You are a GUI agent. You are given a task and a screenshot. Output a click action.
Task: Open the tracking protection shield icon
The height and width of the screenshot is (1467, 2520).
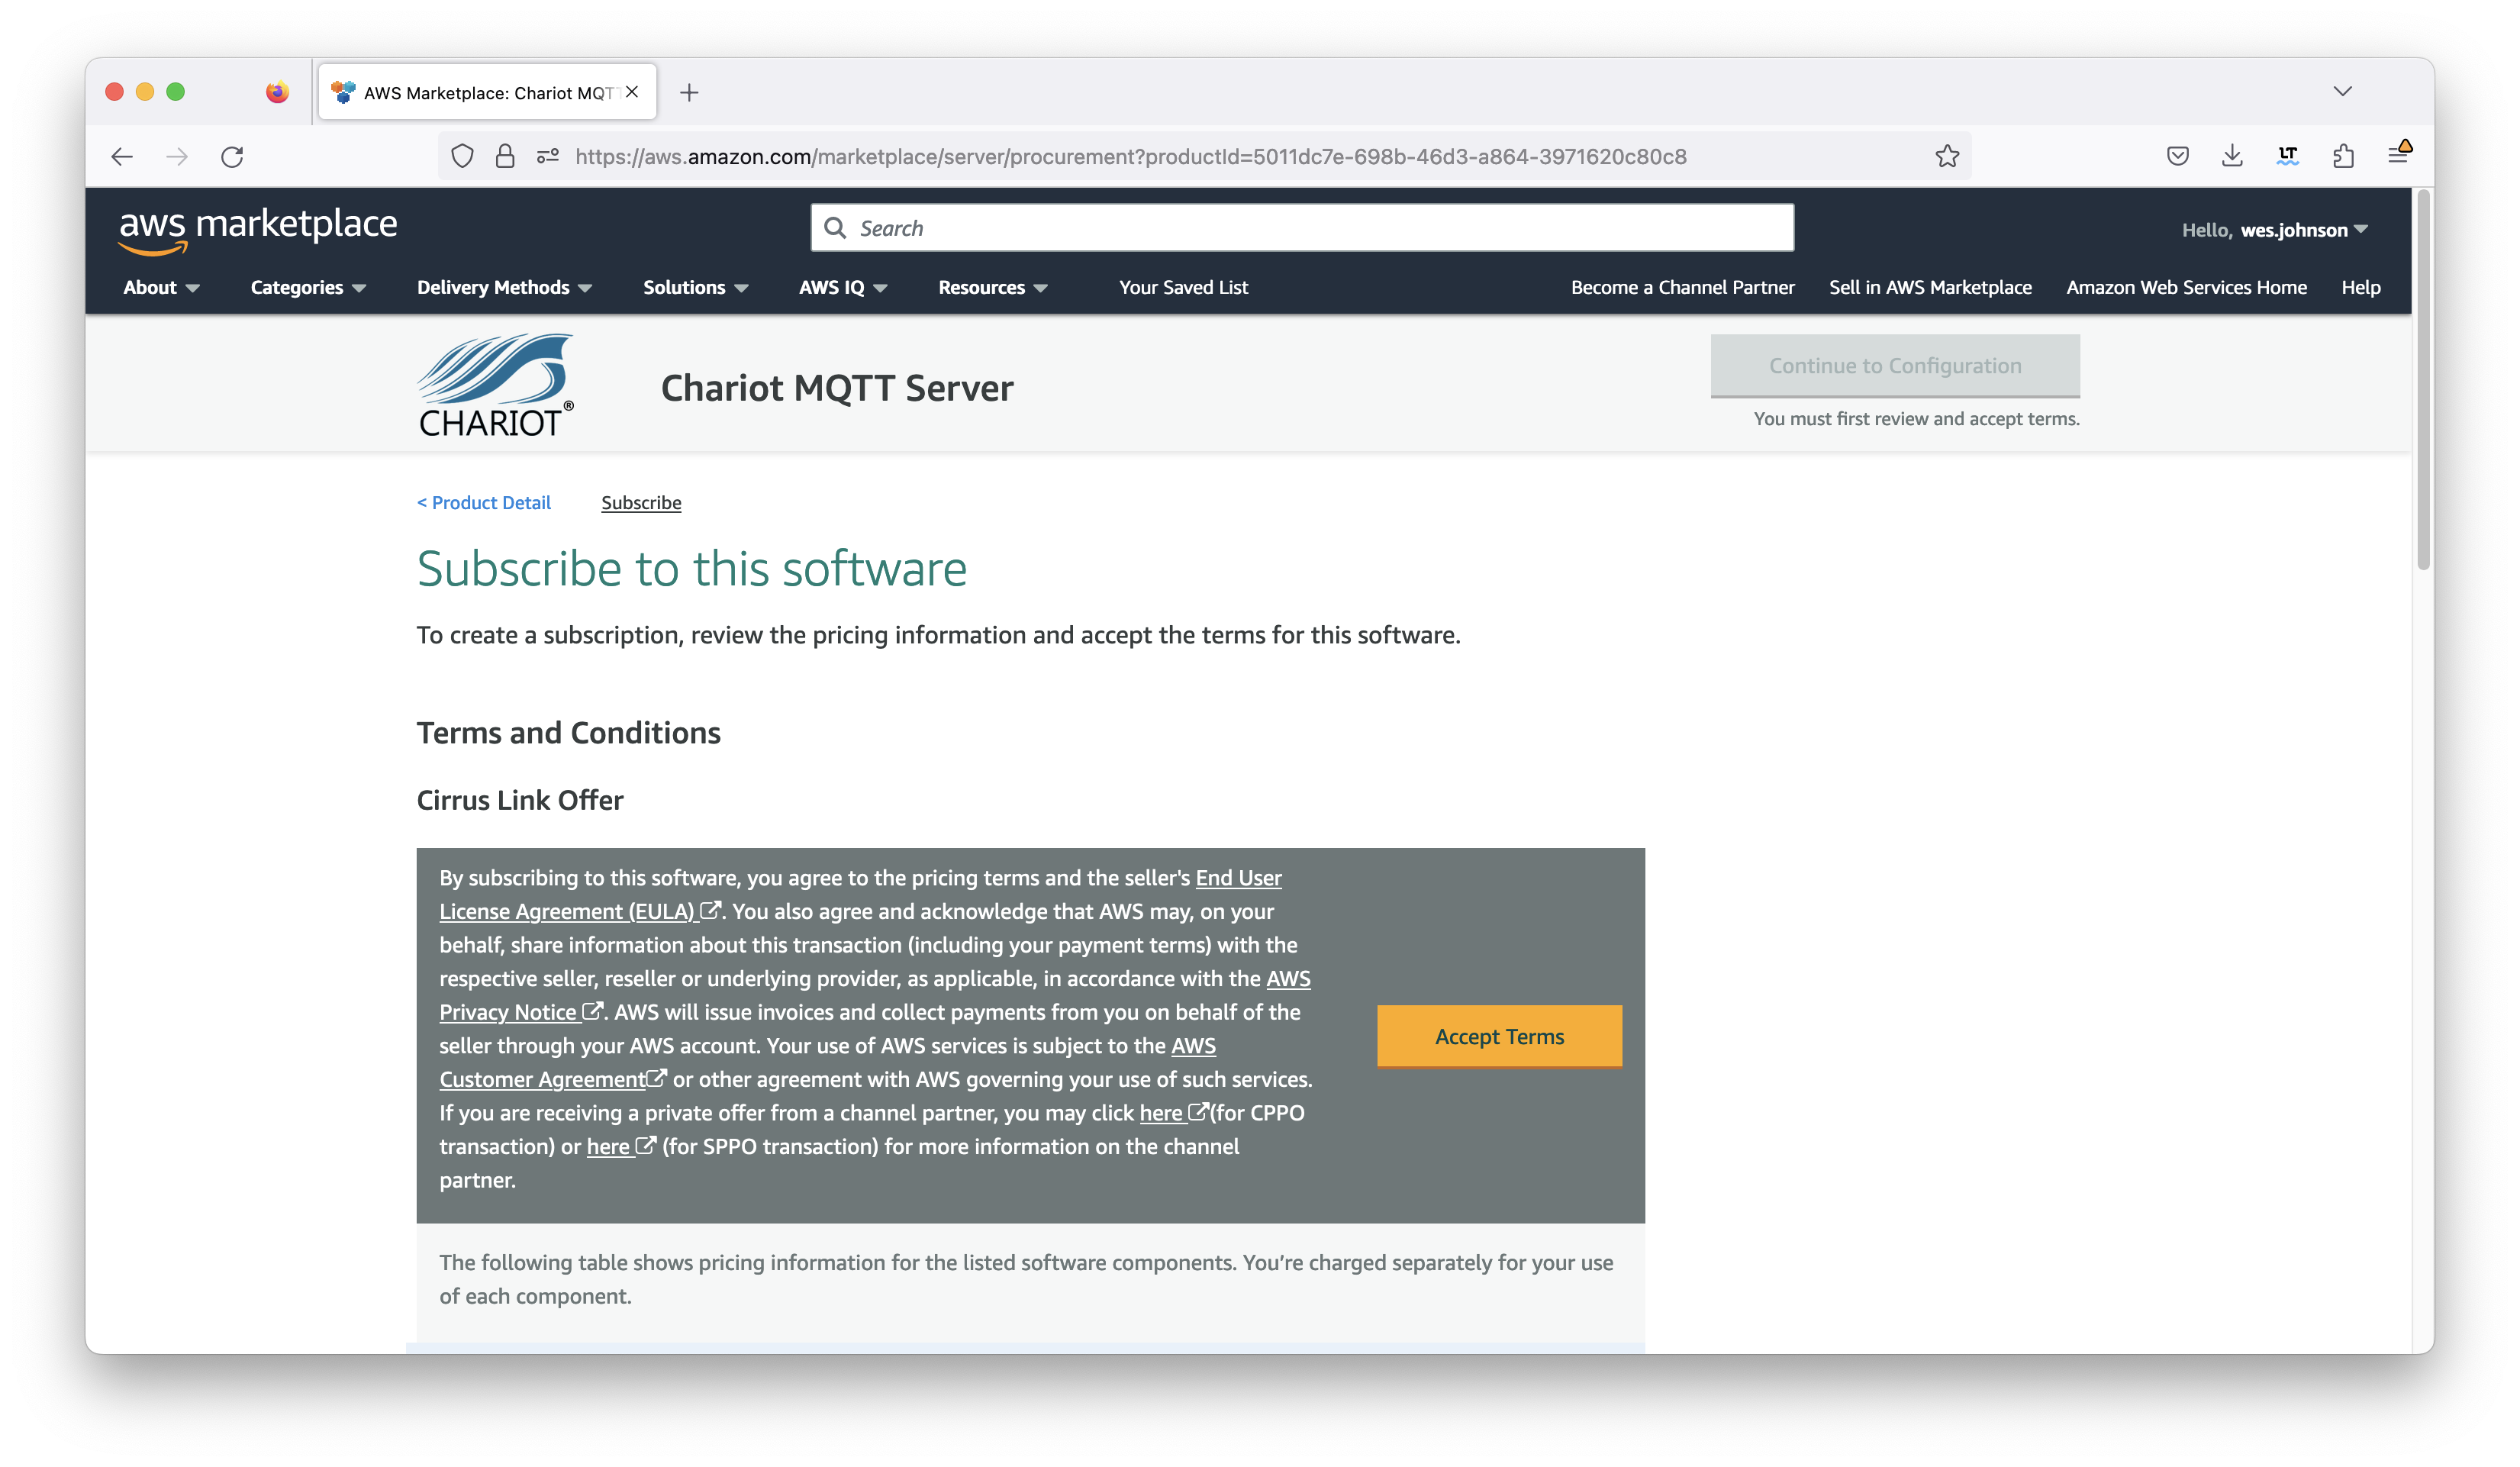click(x=462, y=156)
